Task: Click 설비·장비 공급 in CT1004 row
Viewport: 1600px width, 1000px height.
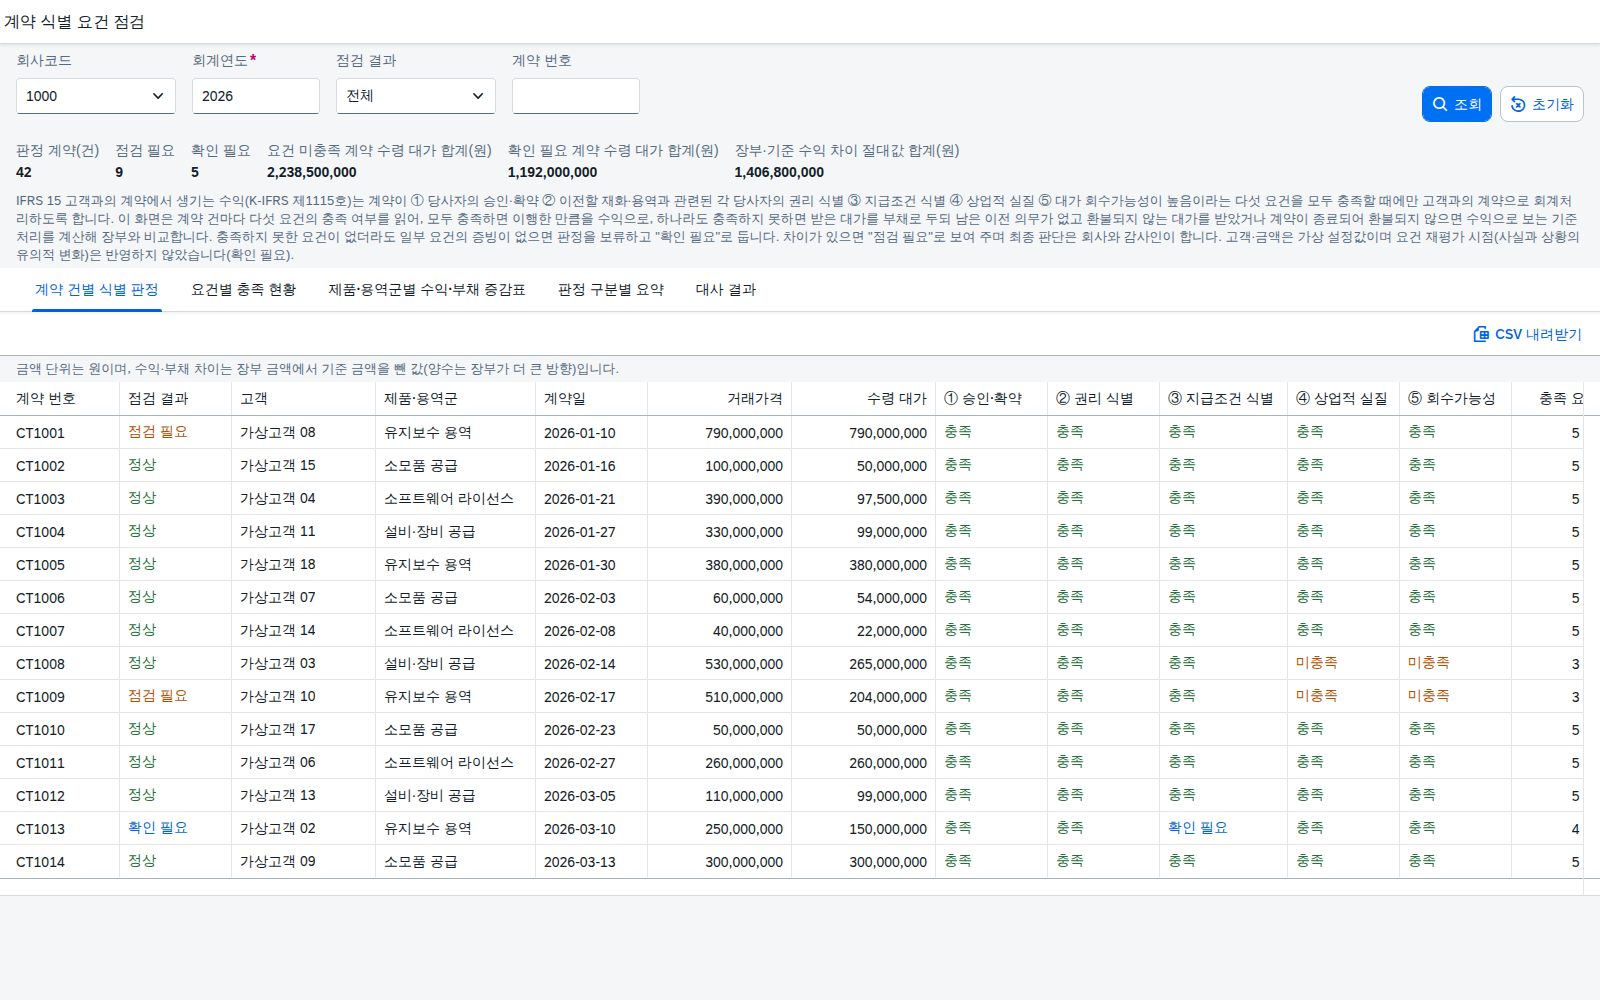Action: pyautogui.click(x=430, y=532)
